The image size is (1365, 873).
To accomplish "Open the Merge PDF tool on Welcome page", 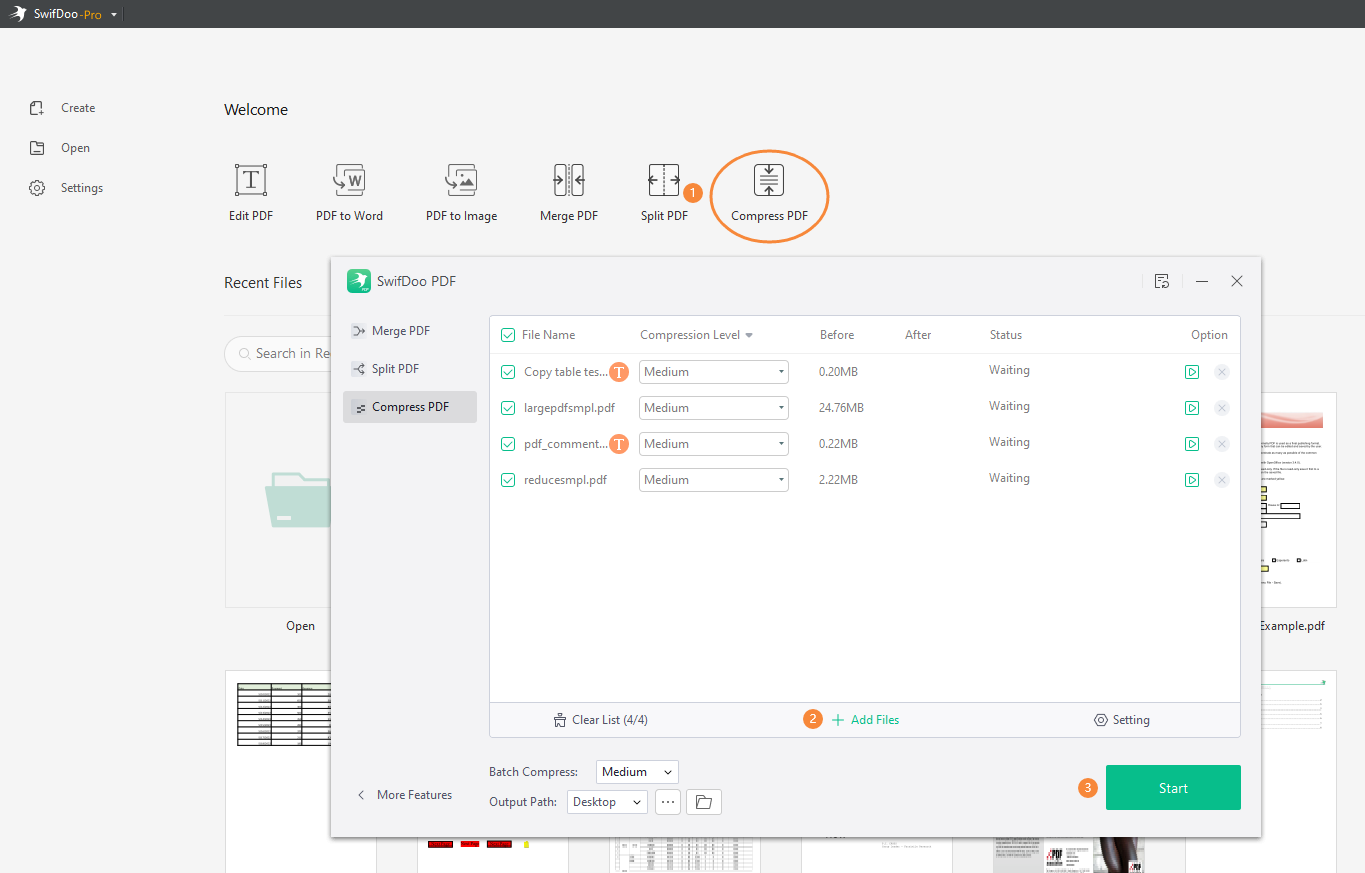I will coord(568,193).
